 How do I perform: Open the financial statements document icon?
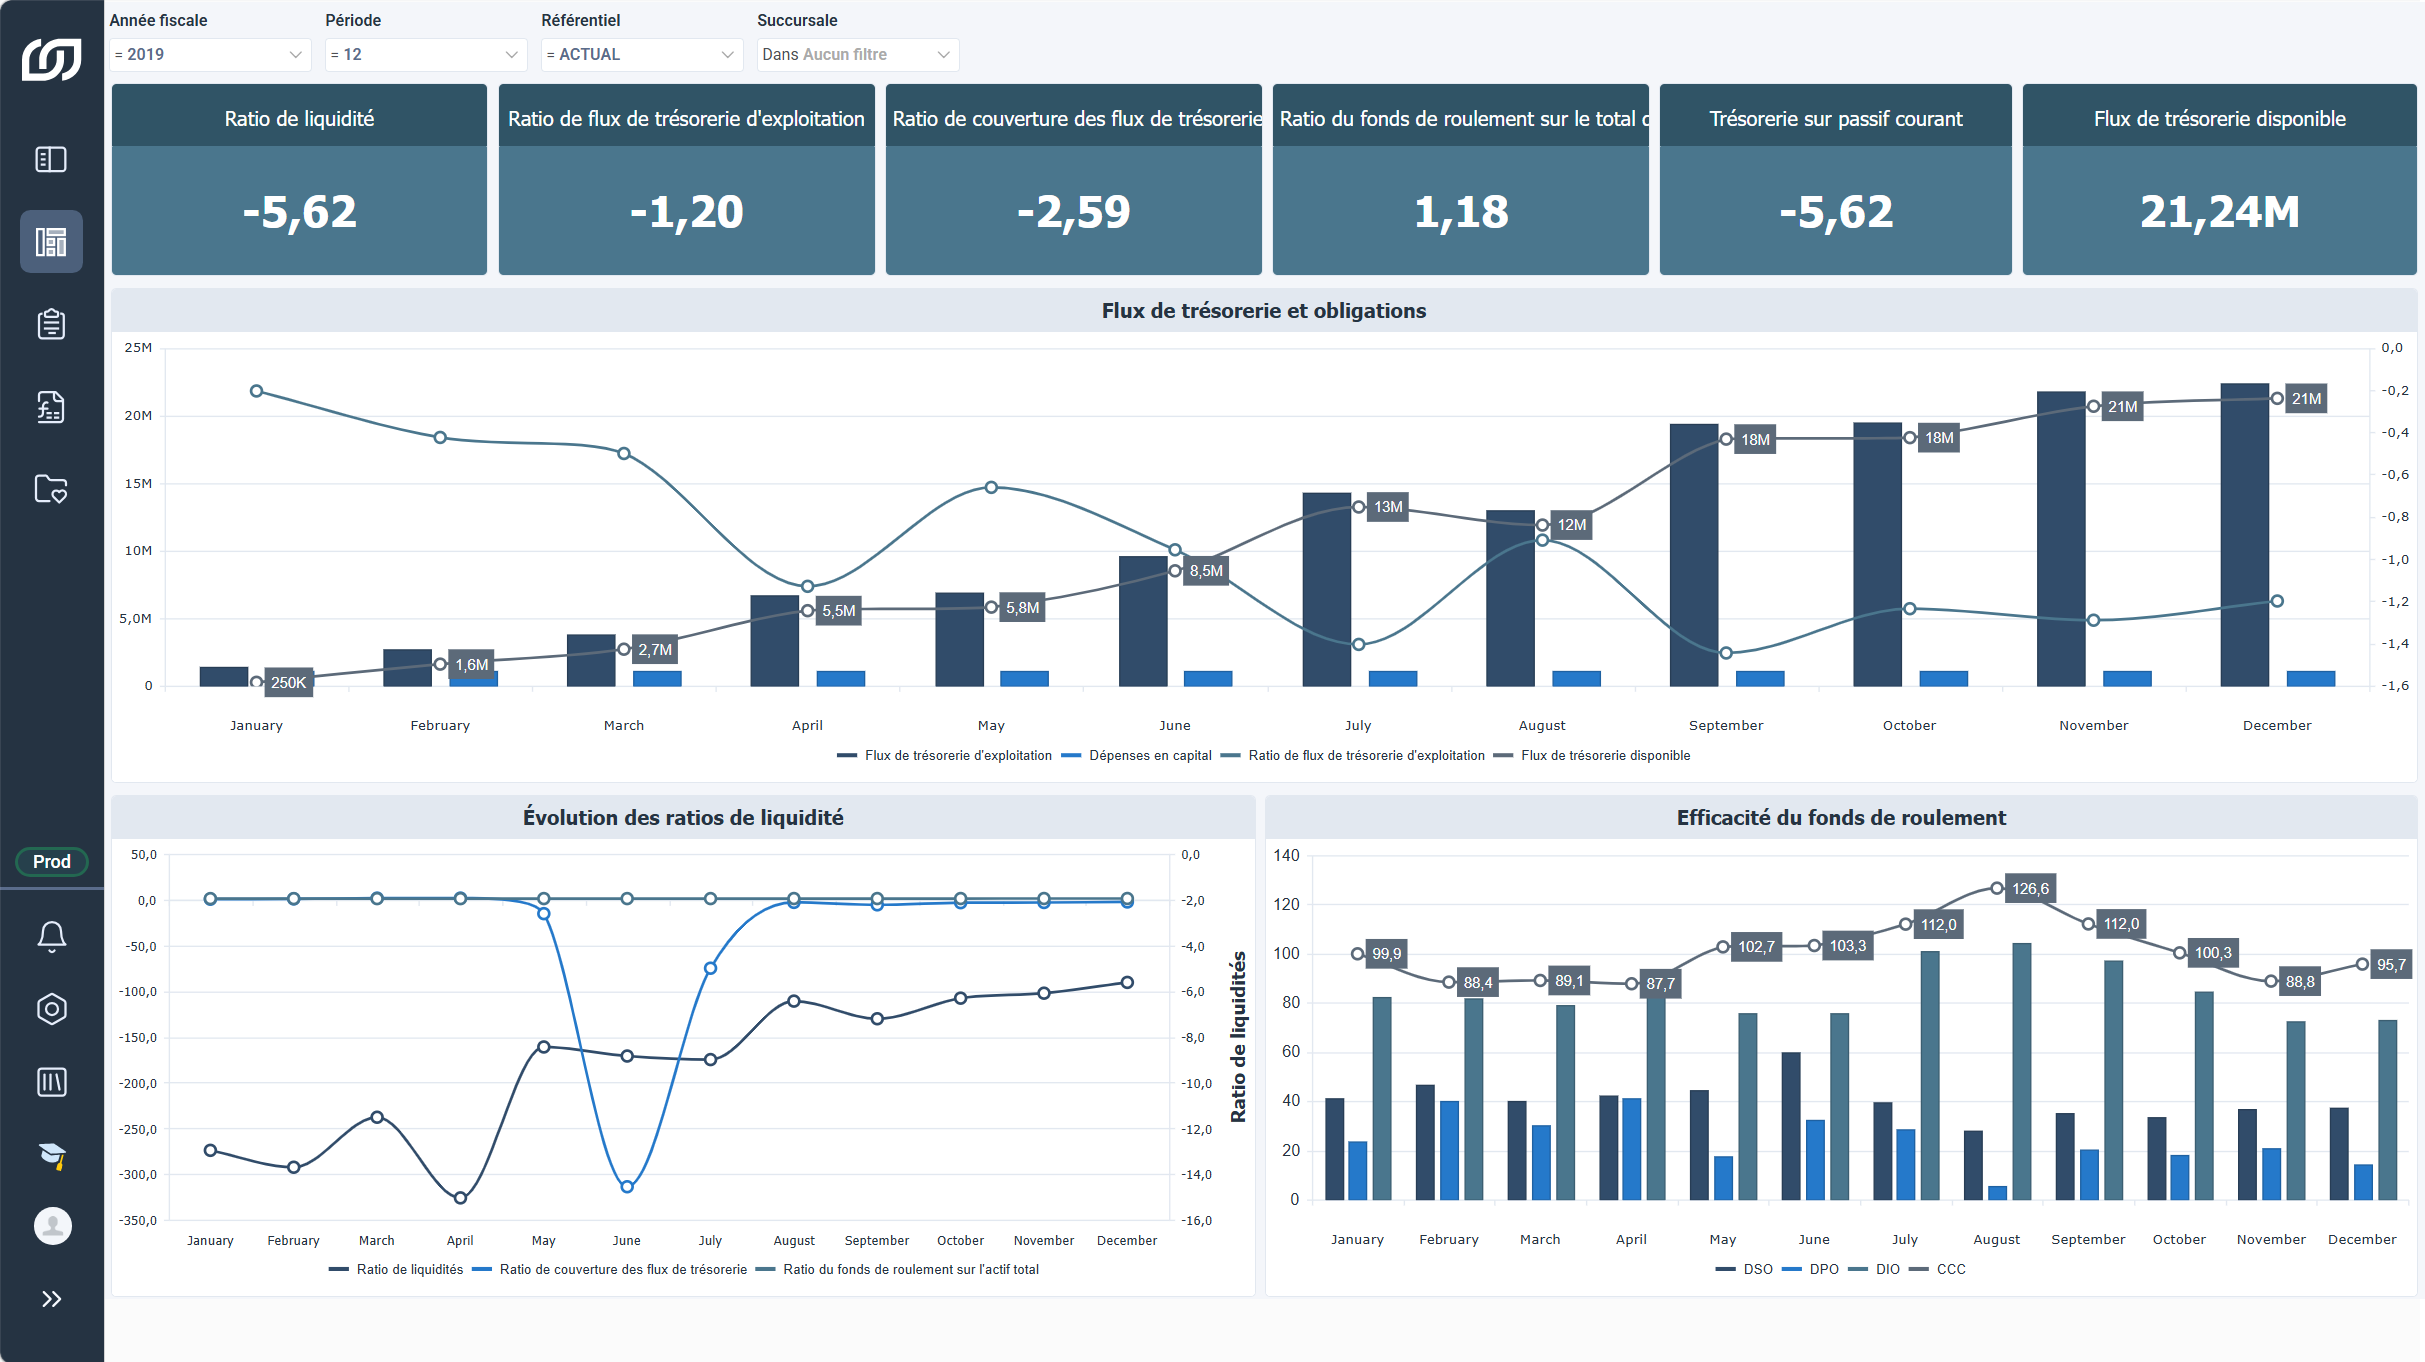(x=51, y=407)
